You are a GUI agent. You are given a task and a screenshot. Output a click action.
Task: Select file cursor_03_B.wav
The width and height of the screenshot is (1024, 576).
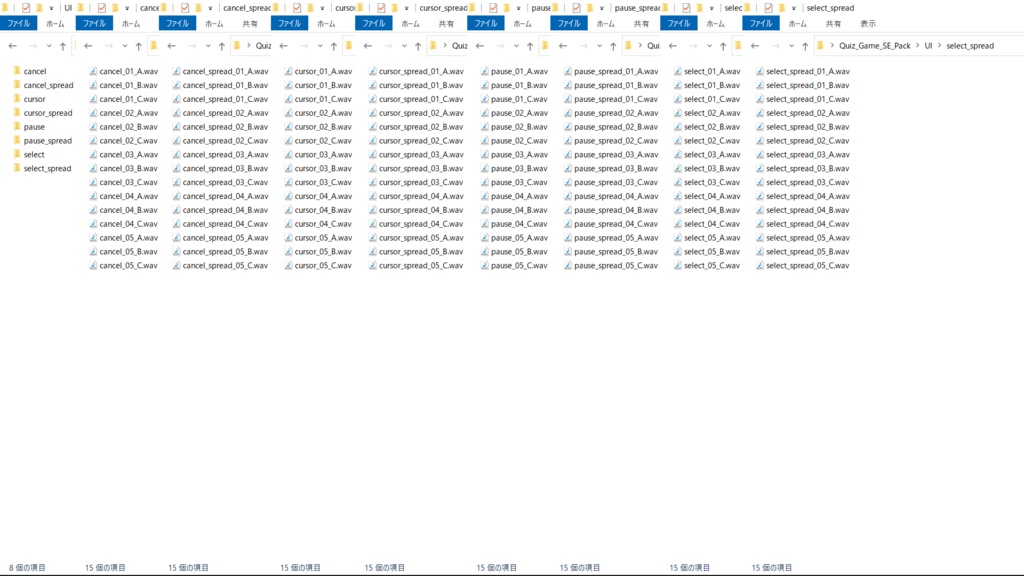[x=319, y=168]
